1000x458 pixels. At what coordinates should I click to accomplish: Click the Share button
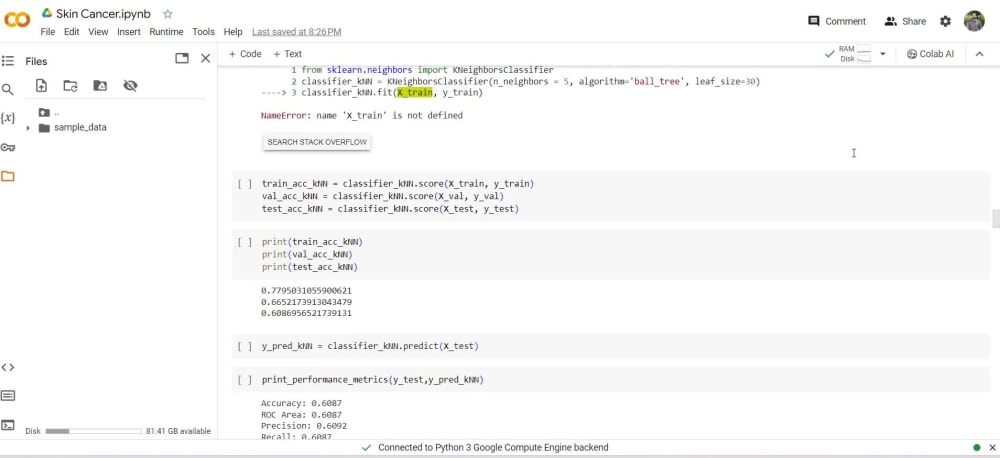click(905, 21)
